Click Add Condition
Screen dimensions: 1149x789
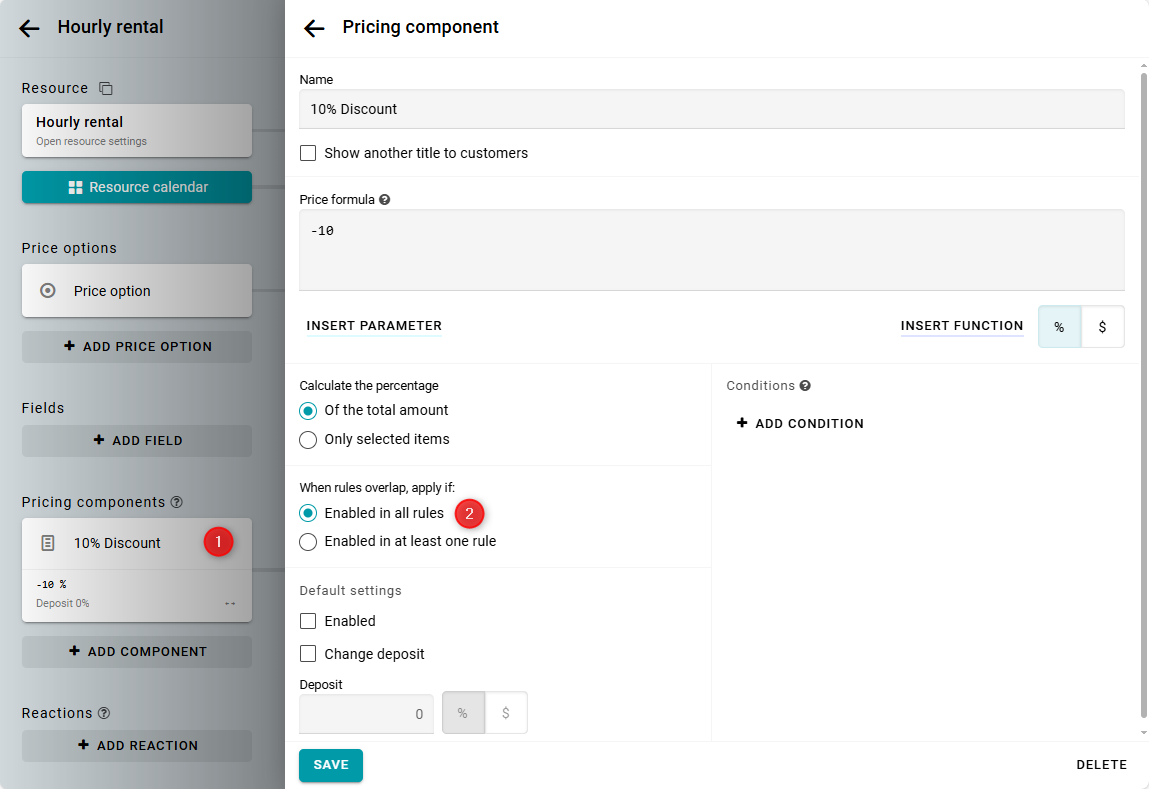(800, 424)
